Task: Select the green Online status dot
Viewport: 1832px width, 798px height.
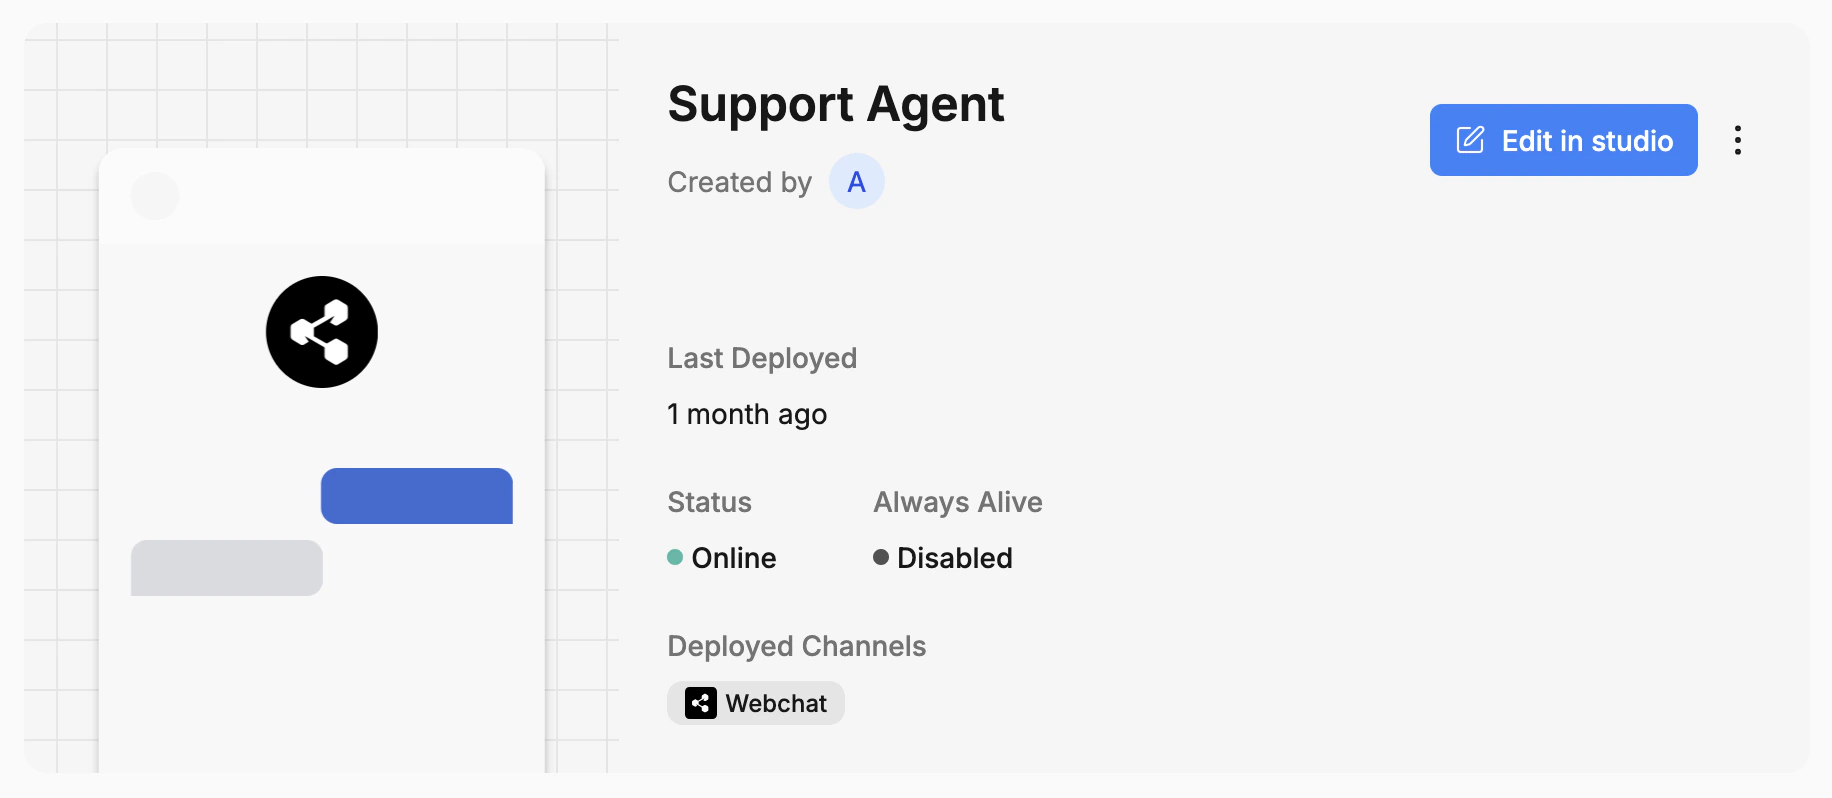Action: (x=676, y=558)
